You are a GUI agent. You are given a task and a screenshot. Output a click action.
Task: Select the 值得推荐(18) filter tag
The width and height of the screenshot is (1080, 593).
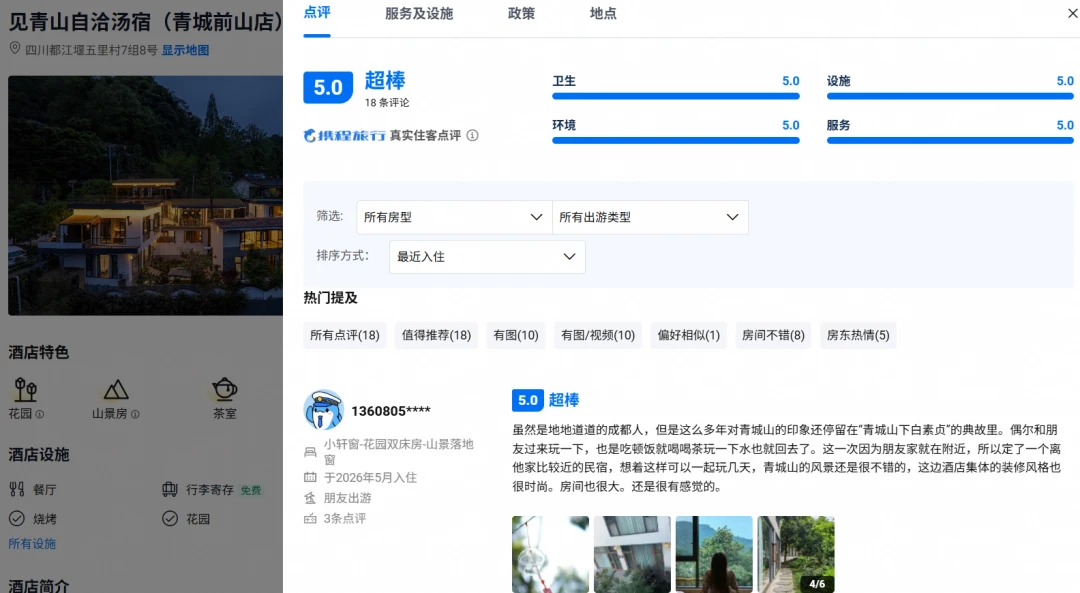coord(436,335)
